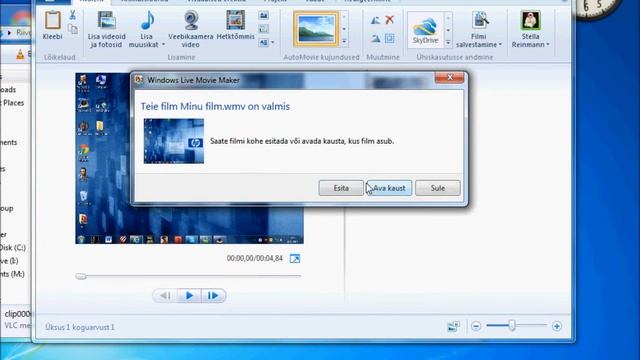640x360 pixels.
Task: Click the film thumbnail in the dialog
Action: click(174, 141)
